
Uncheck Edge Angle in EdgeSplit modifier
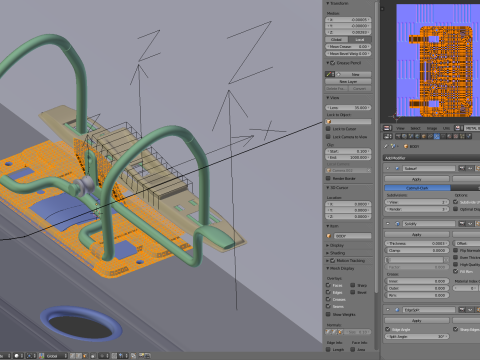[x=388, y=329]
